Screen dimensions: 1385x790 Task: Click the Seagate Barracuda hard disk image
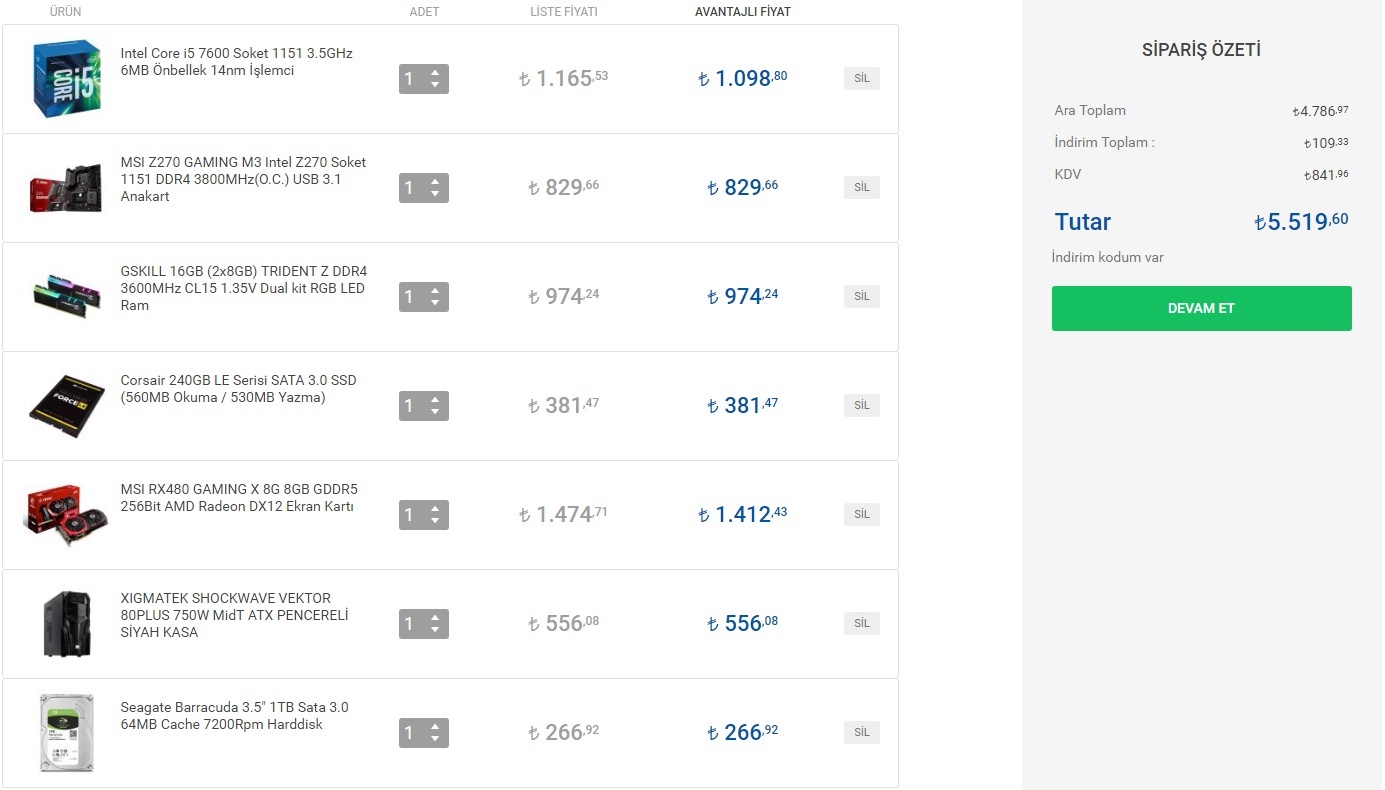tap(66, 733)
